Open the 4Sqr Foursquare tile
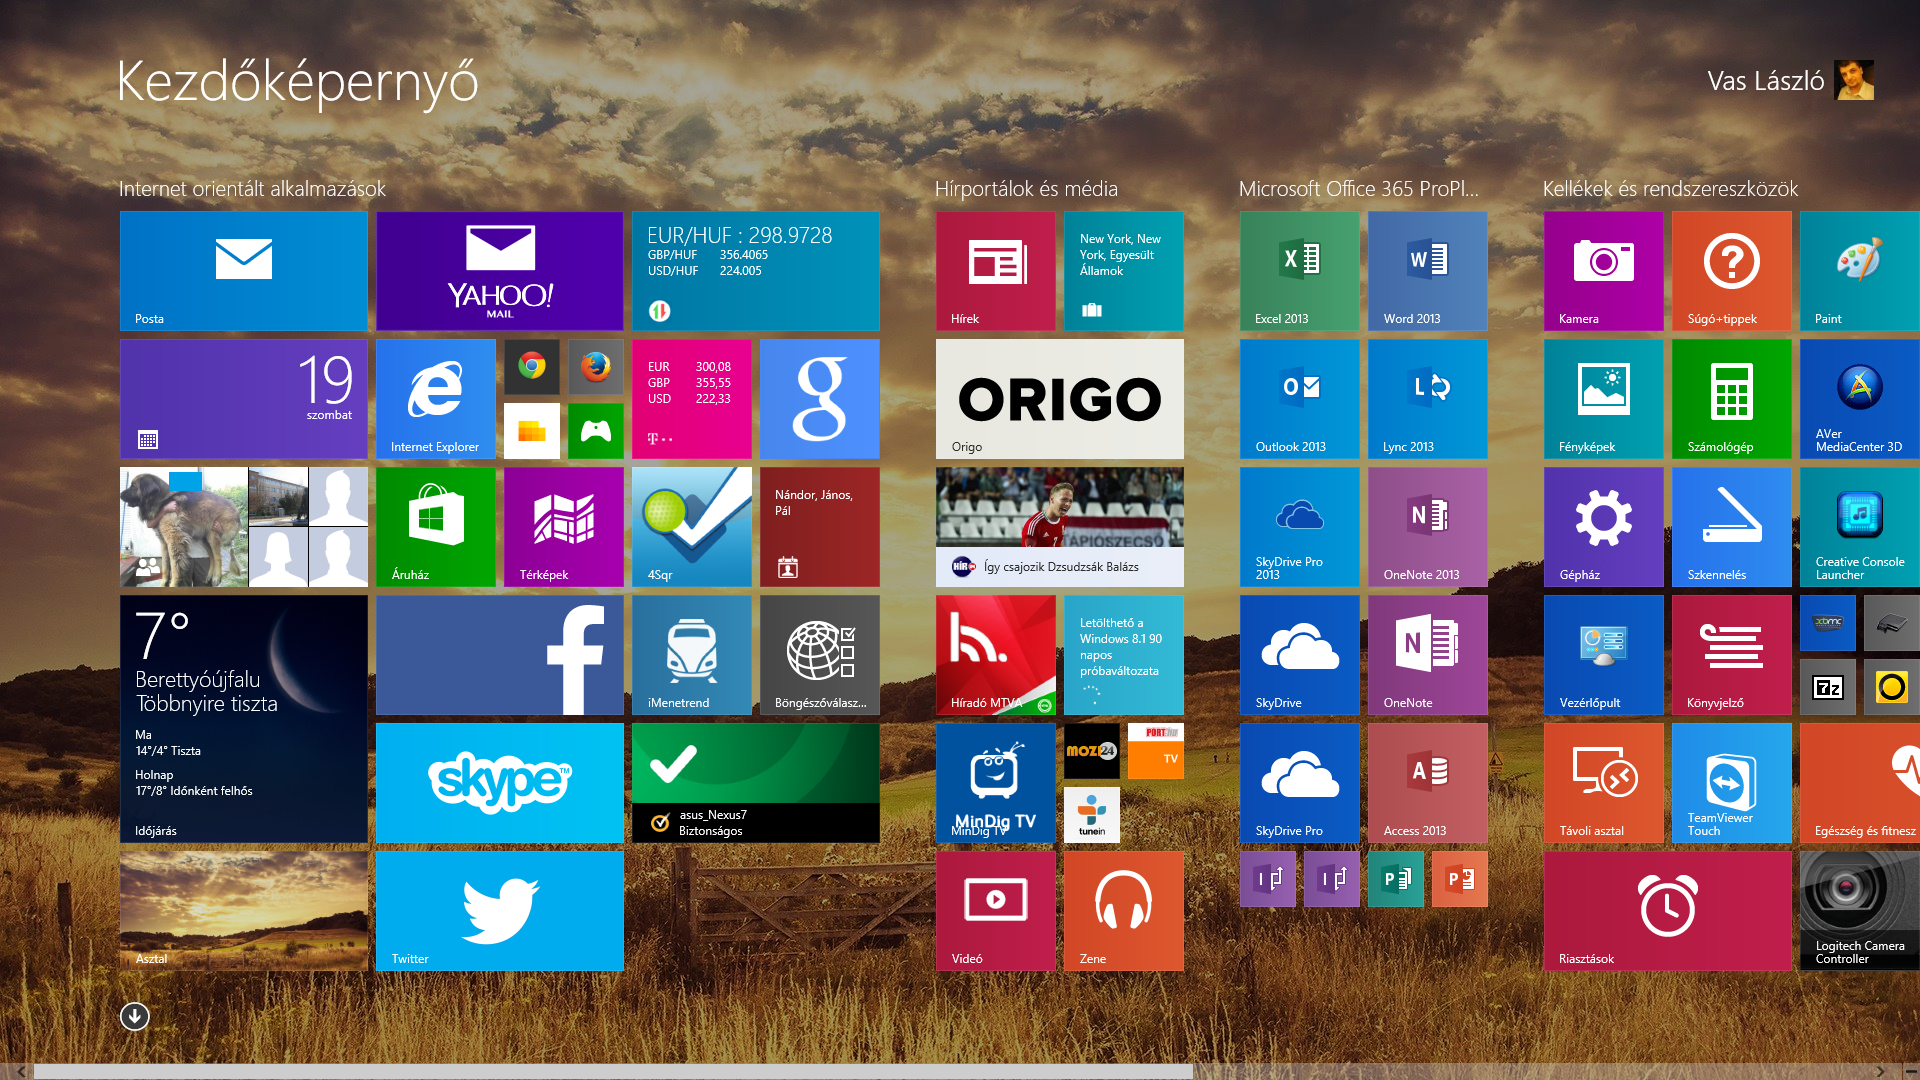Screen dimensions: 1920x1080 691,527
